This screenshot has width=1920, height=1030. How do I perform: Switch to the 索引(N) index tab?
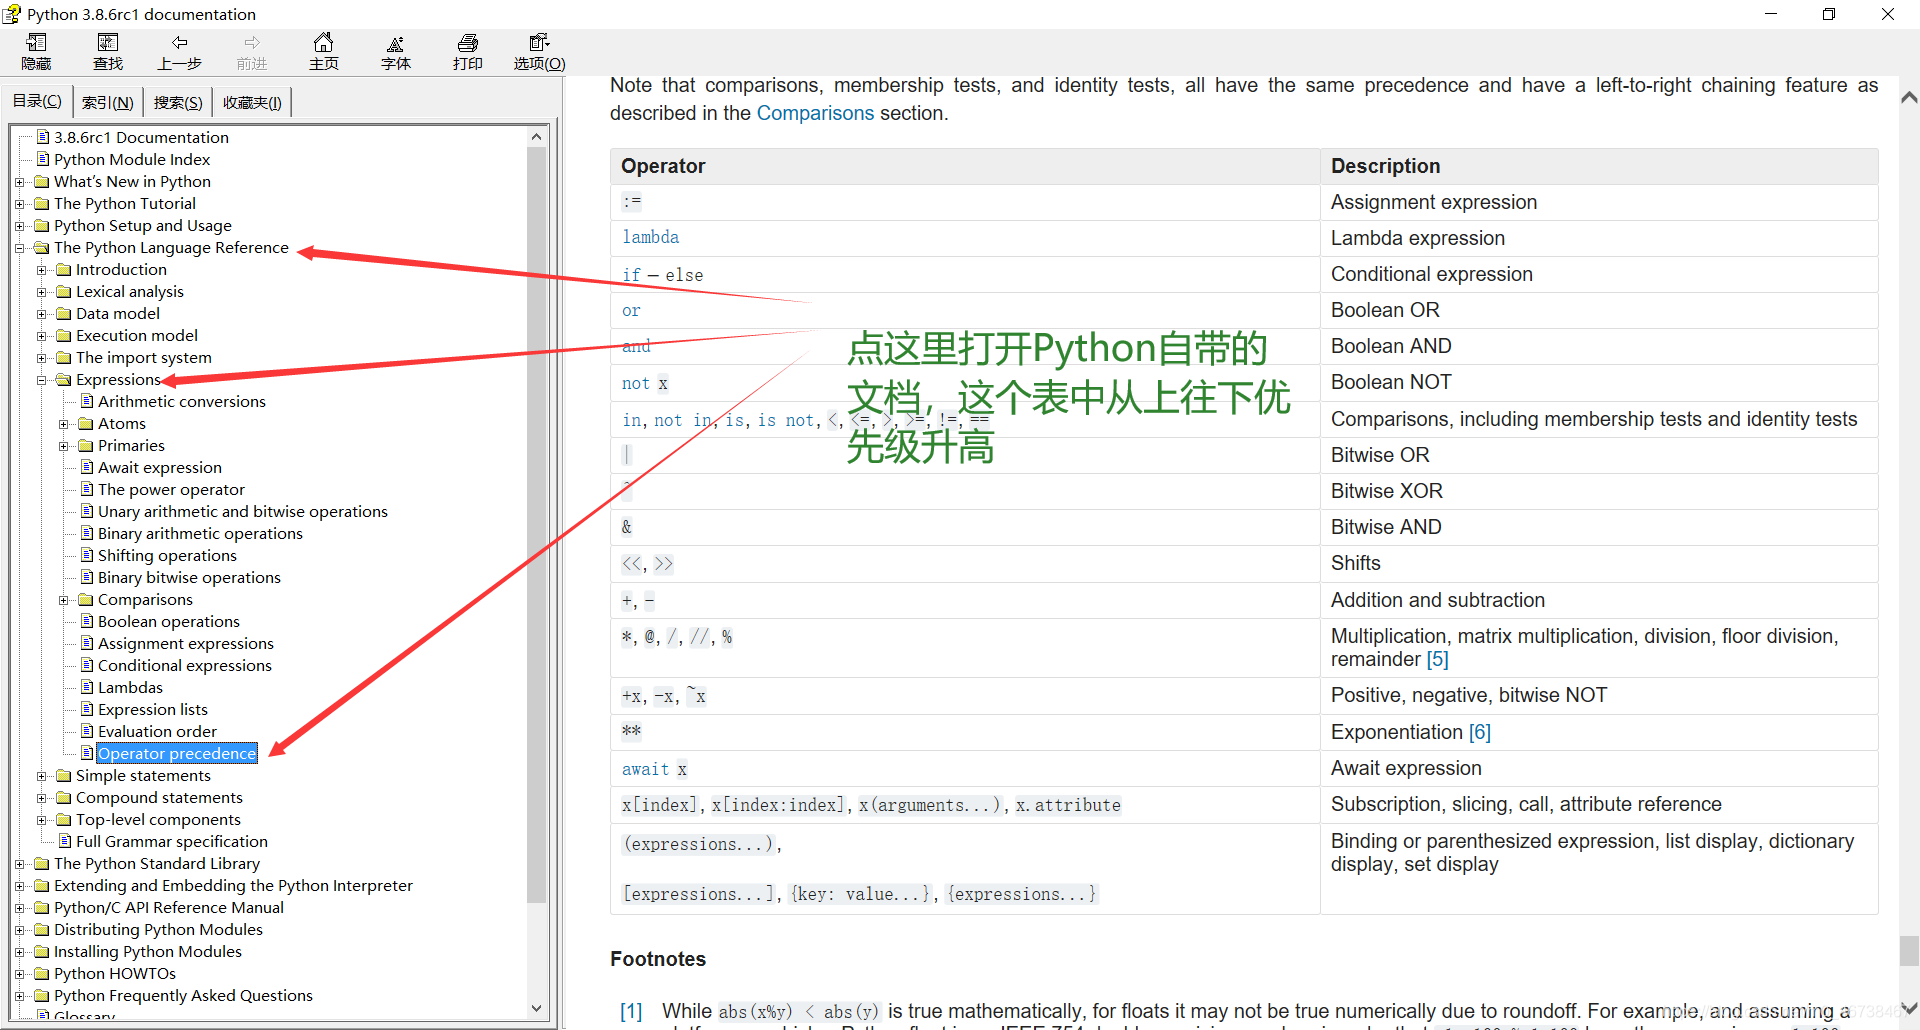tap(107, 102)
